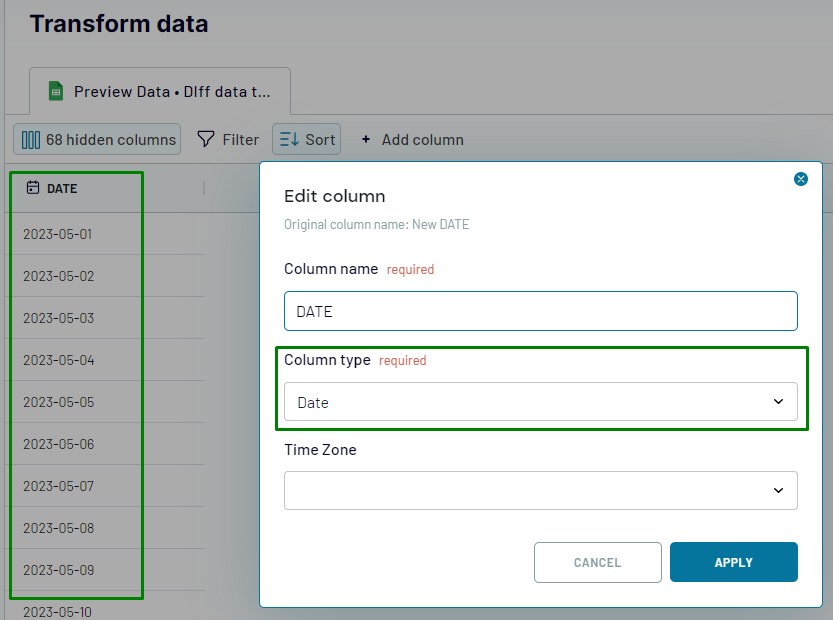Select the cell containing 2023-05-05
This screenshot has height=620, width=833.
coord(58,402)
